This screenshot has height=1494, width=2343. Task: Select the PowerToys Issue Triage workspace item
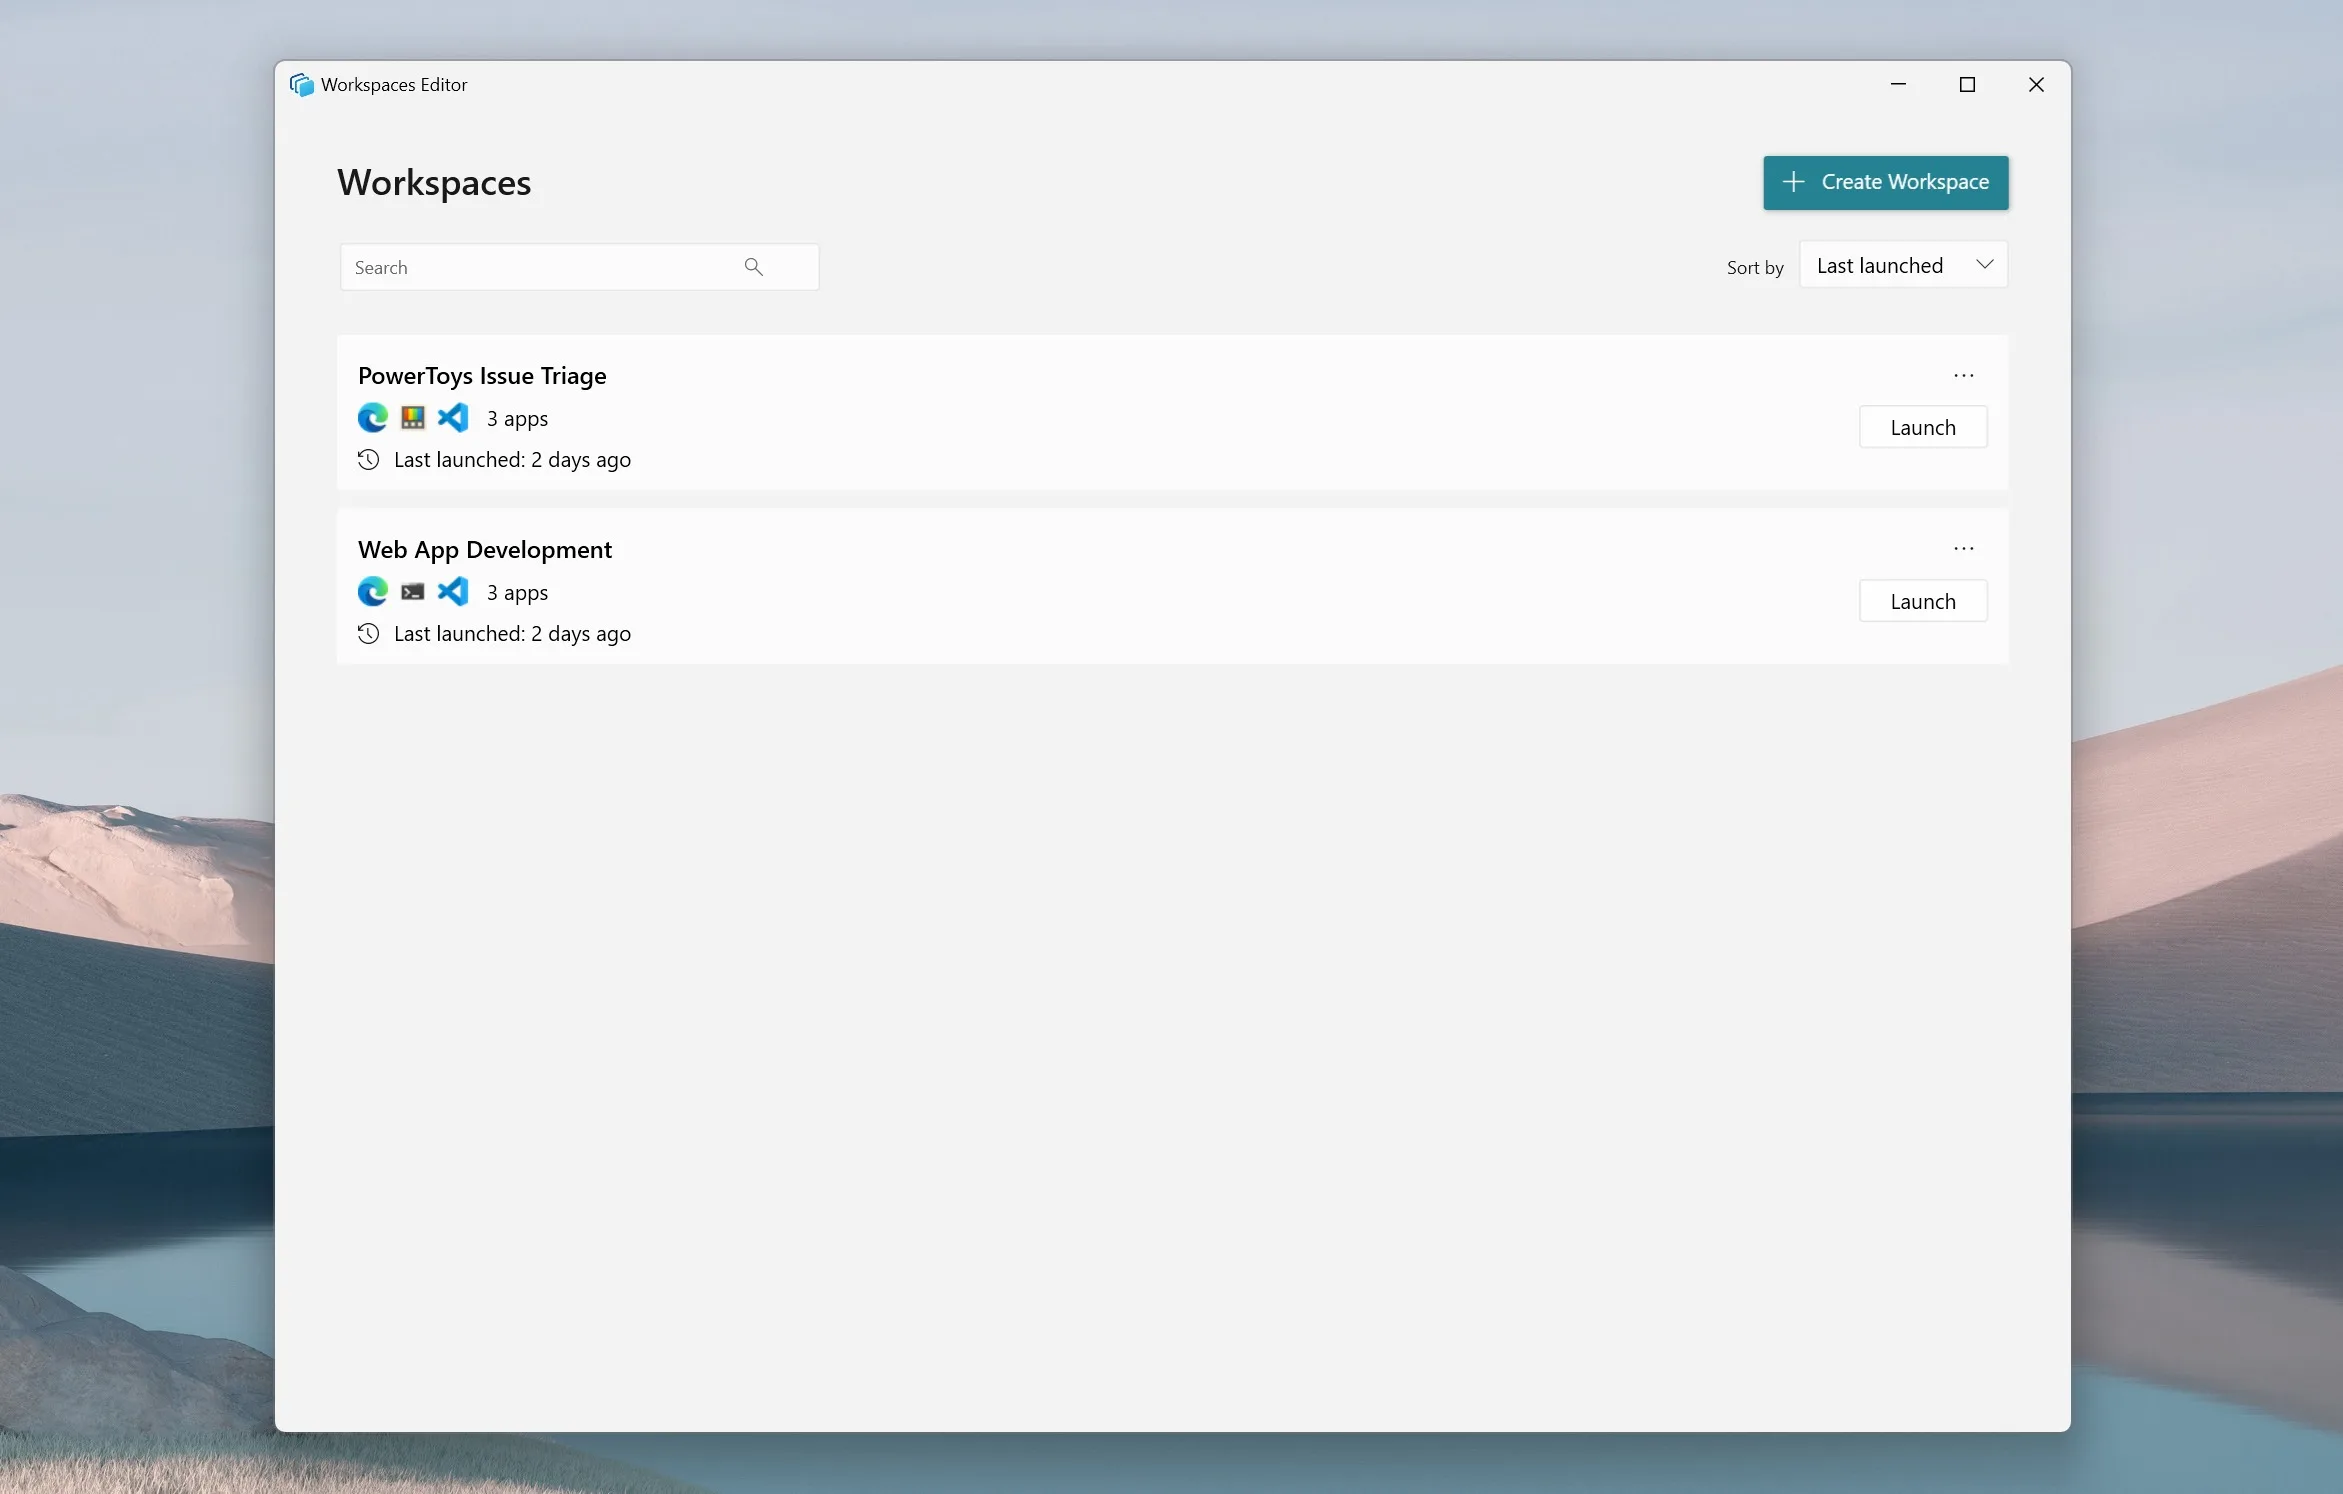point(480,374)
